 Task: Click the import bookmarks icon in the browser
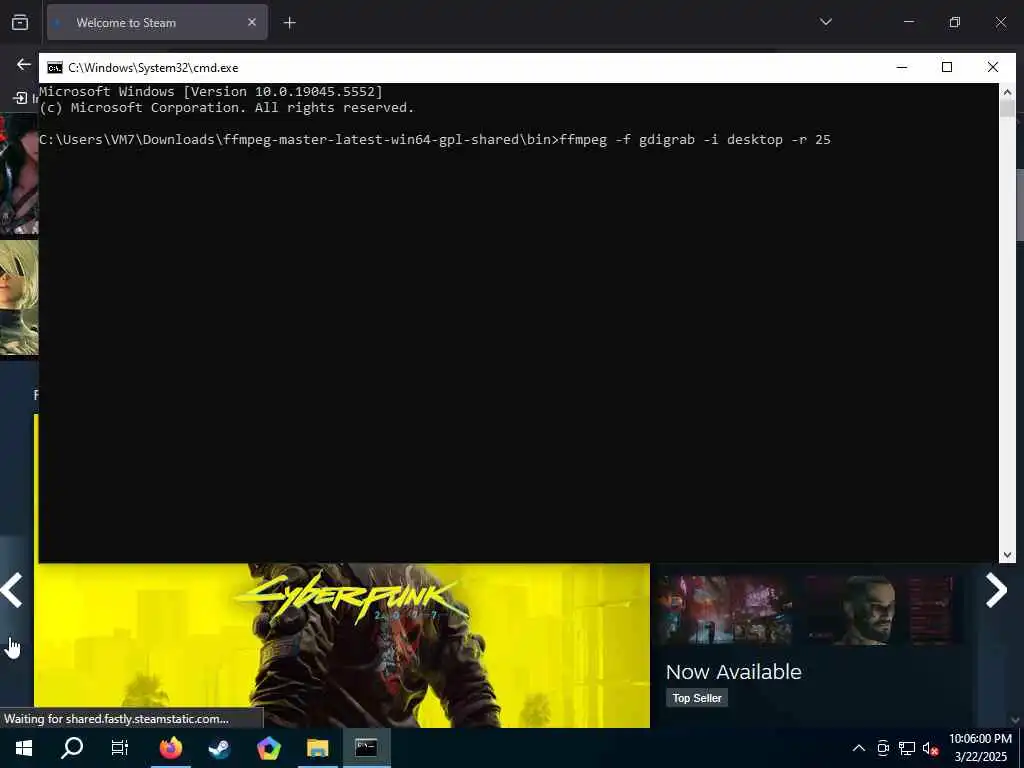point(20,98)
